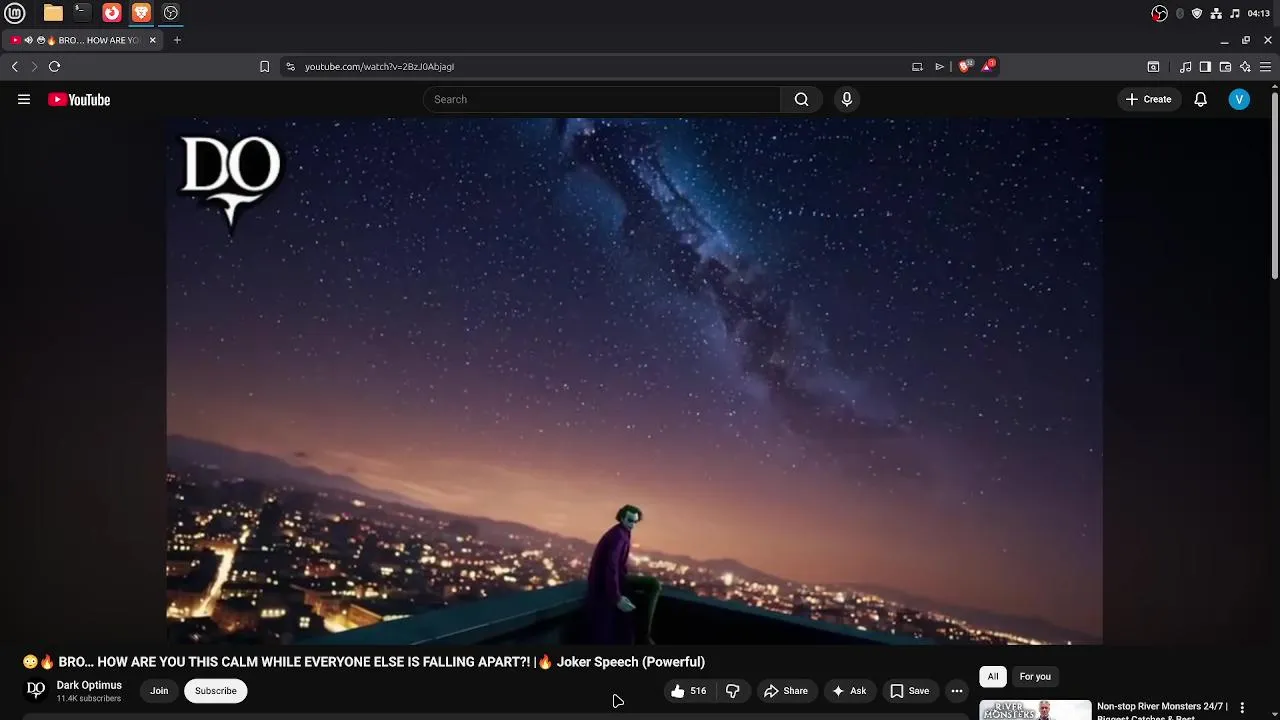Bookmark this page in the address bar

tap(264, 66)
